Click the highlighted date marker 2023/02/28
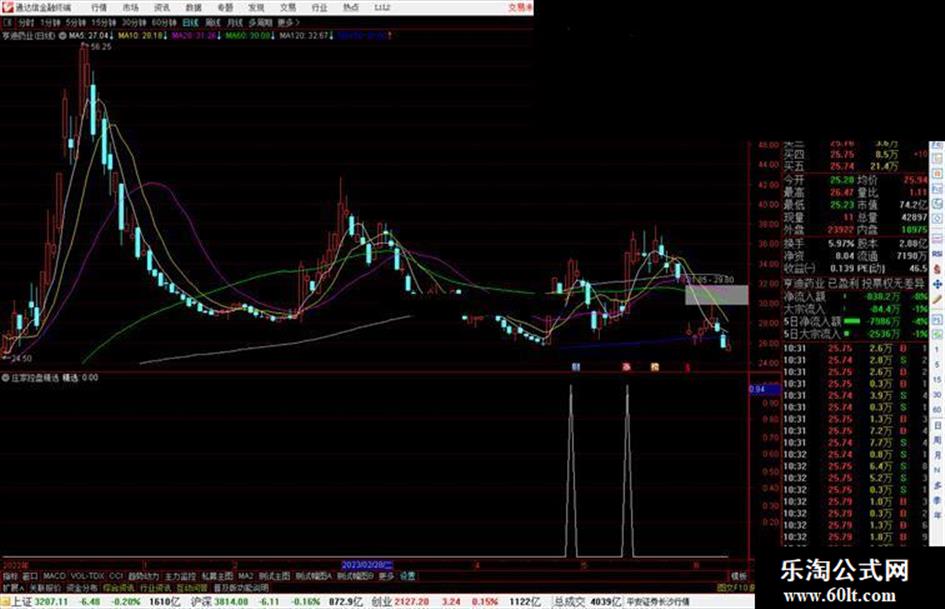Image resolution: width=945 pixels, height=609 pixels. pyautogui.click(x=367, y=566)
